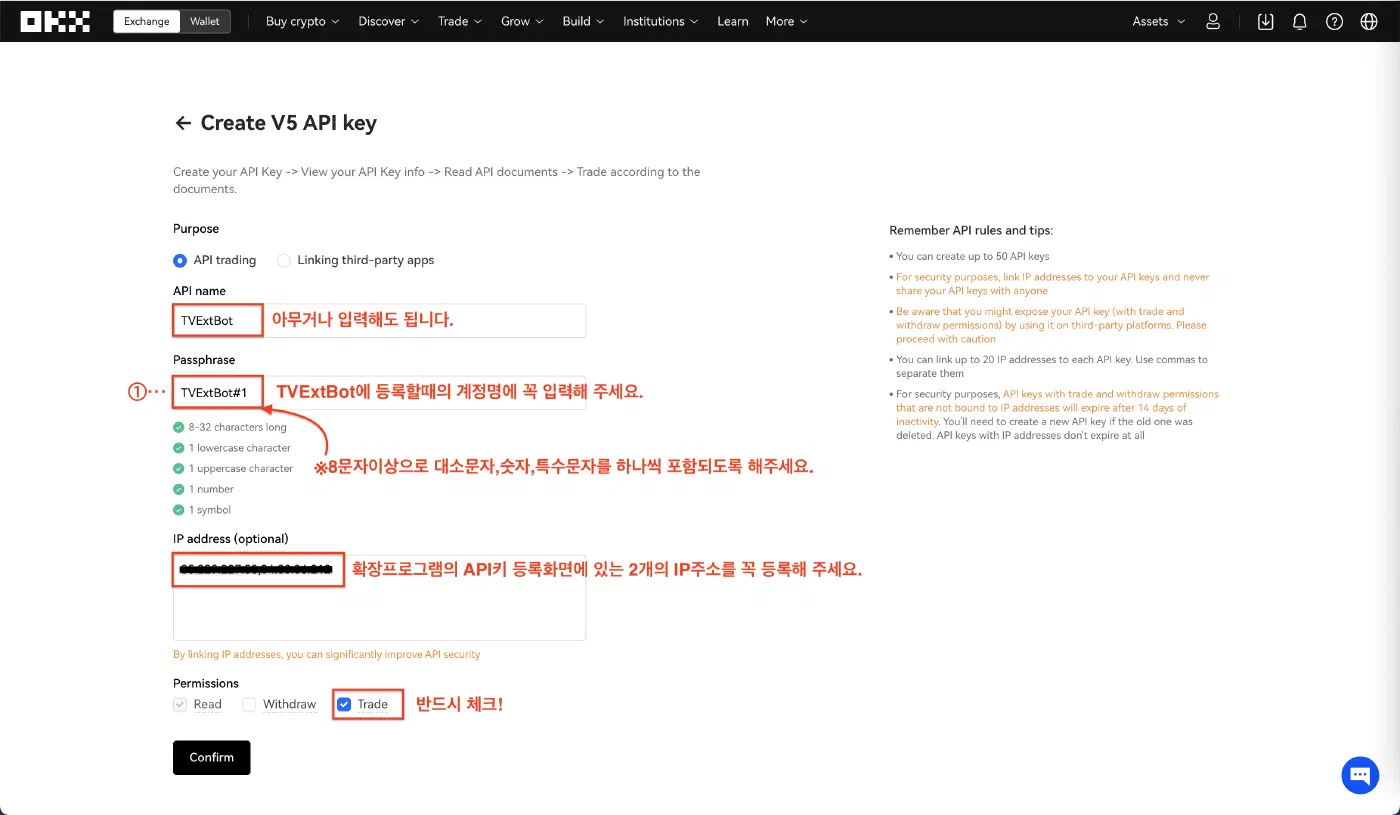
Task: Open the chat support bubble
Action: click(x=1360, y=775)
